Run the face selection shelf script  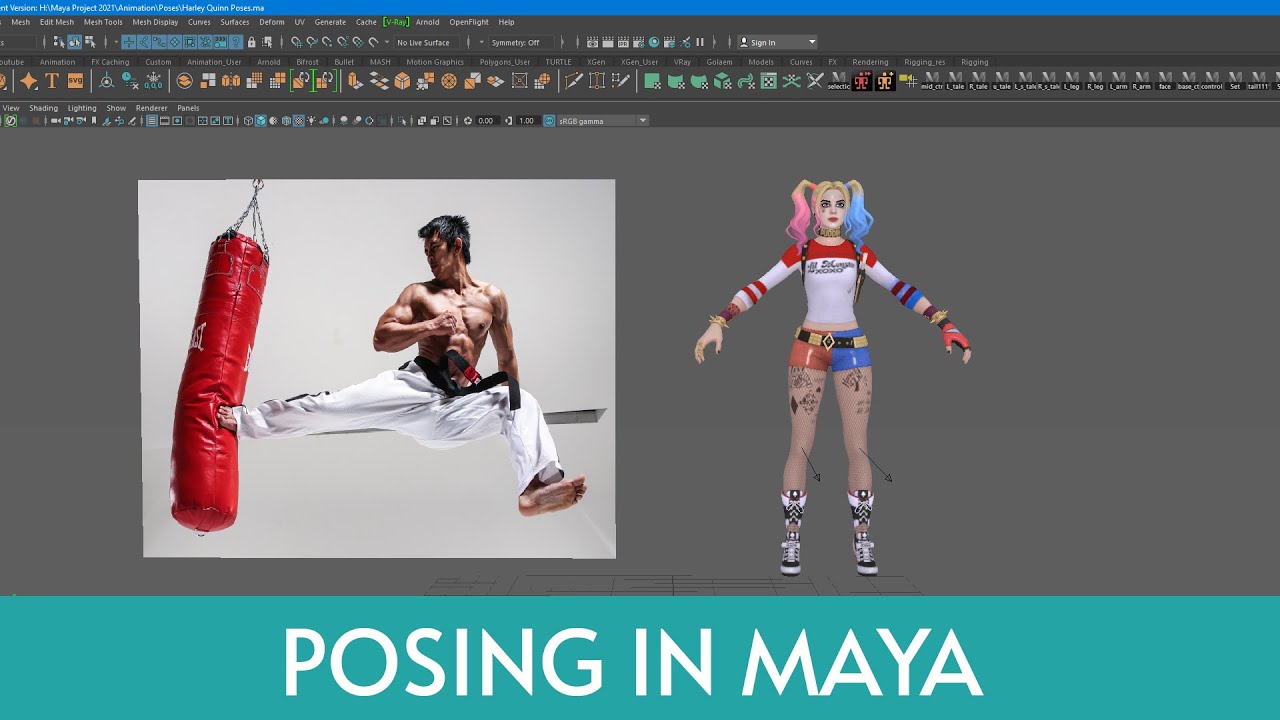coord(1165,81)
